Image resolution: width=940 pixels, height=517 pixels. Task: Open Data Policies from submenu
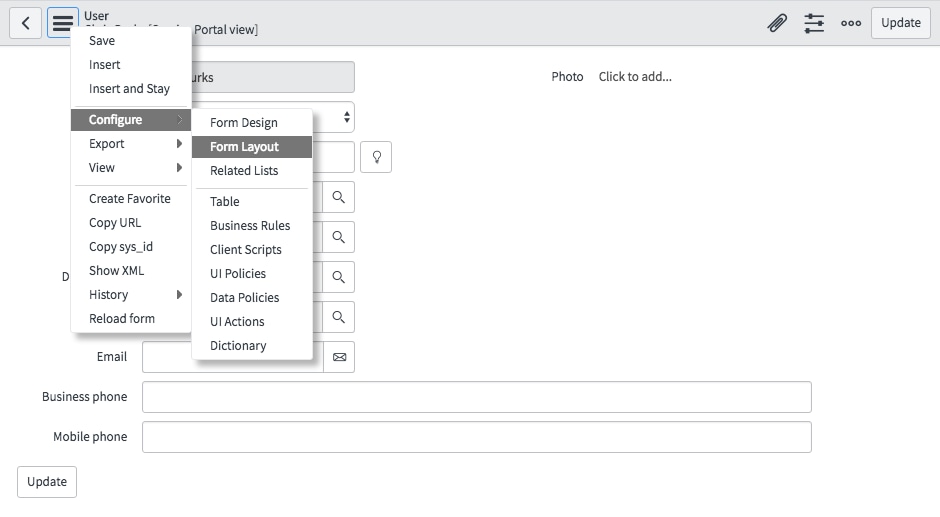pos(252,297)
